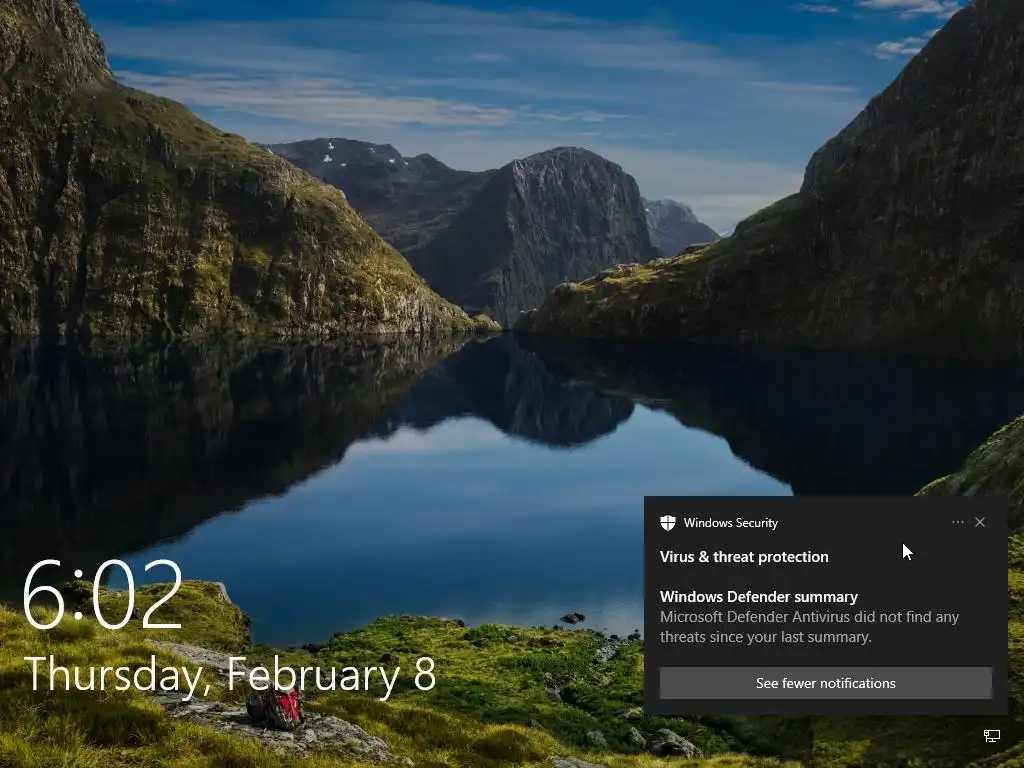Click the Windows Defender summary title
This screenshot has height=768, width=1024.
(x=759, y=597)
